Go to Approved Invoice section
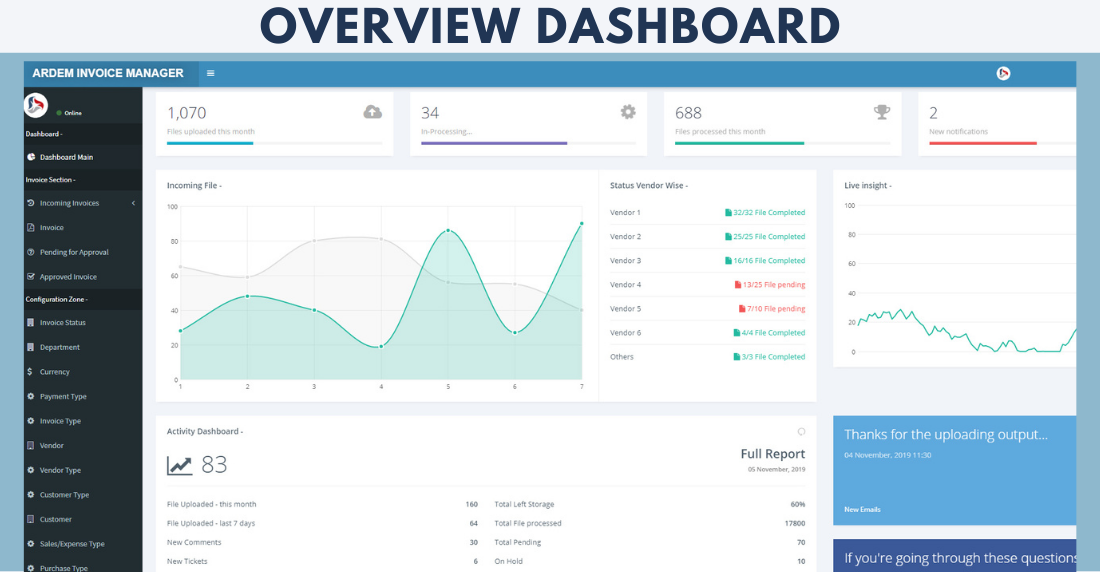 [x=68, y=277]
